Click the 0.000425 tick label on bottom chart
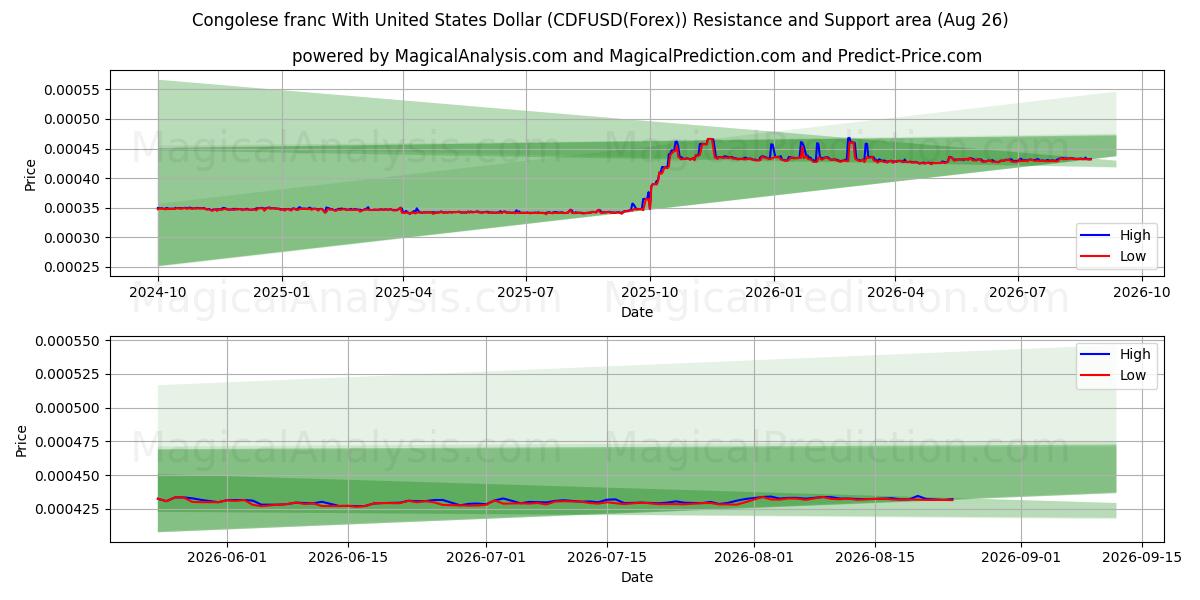Image resolution: width=1200 pixels, height=600 pixels. tap(68, 509)
